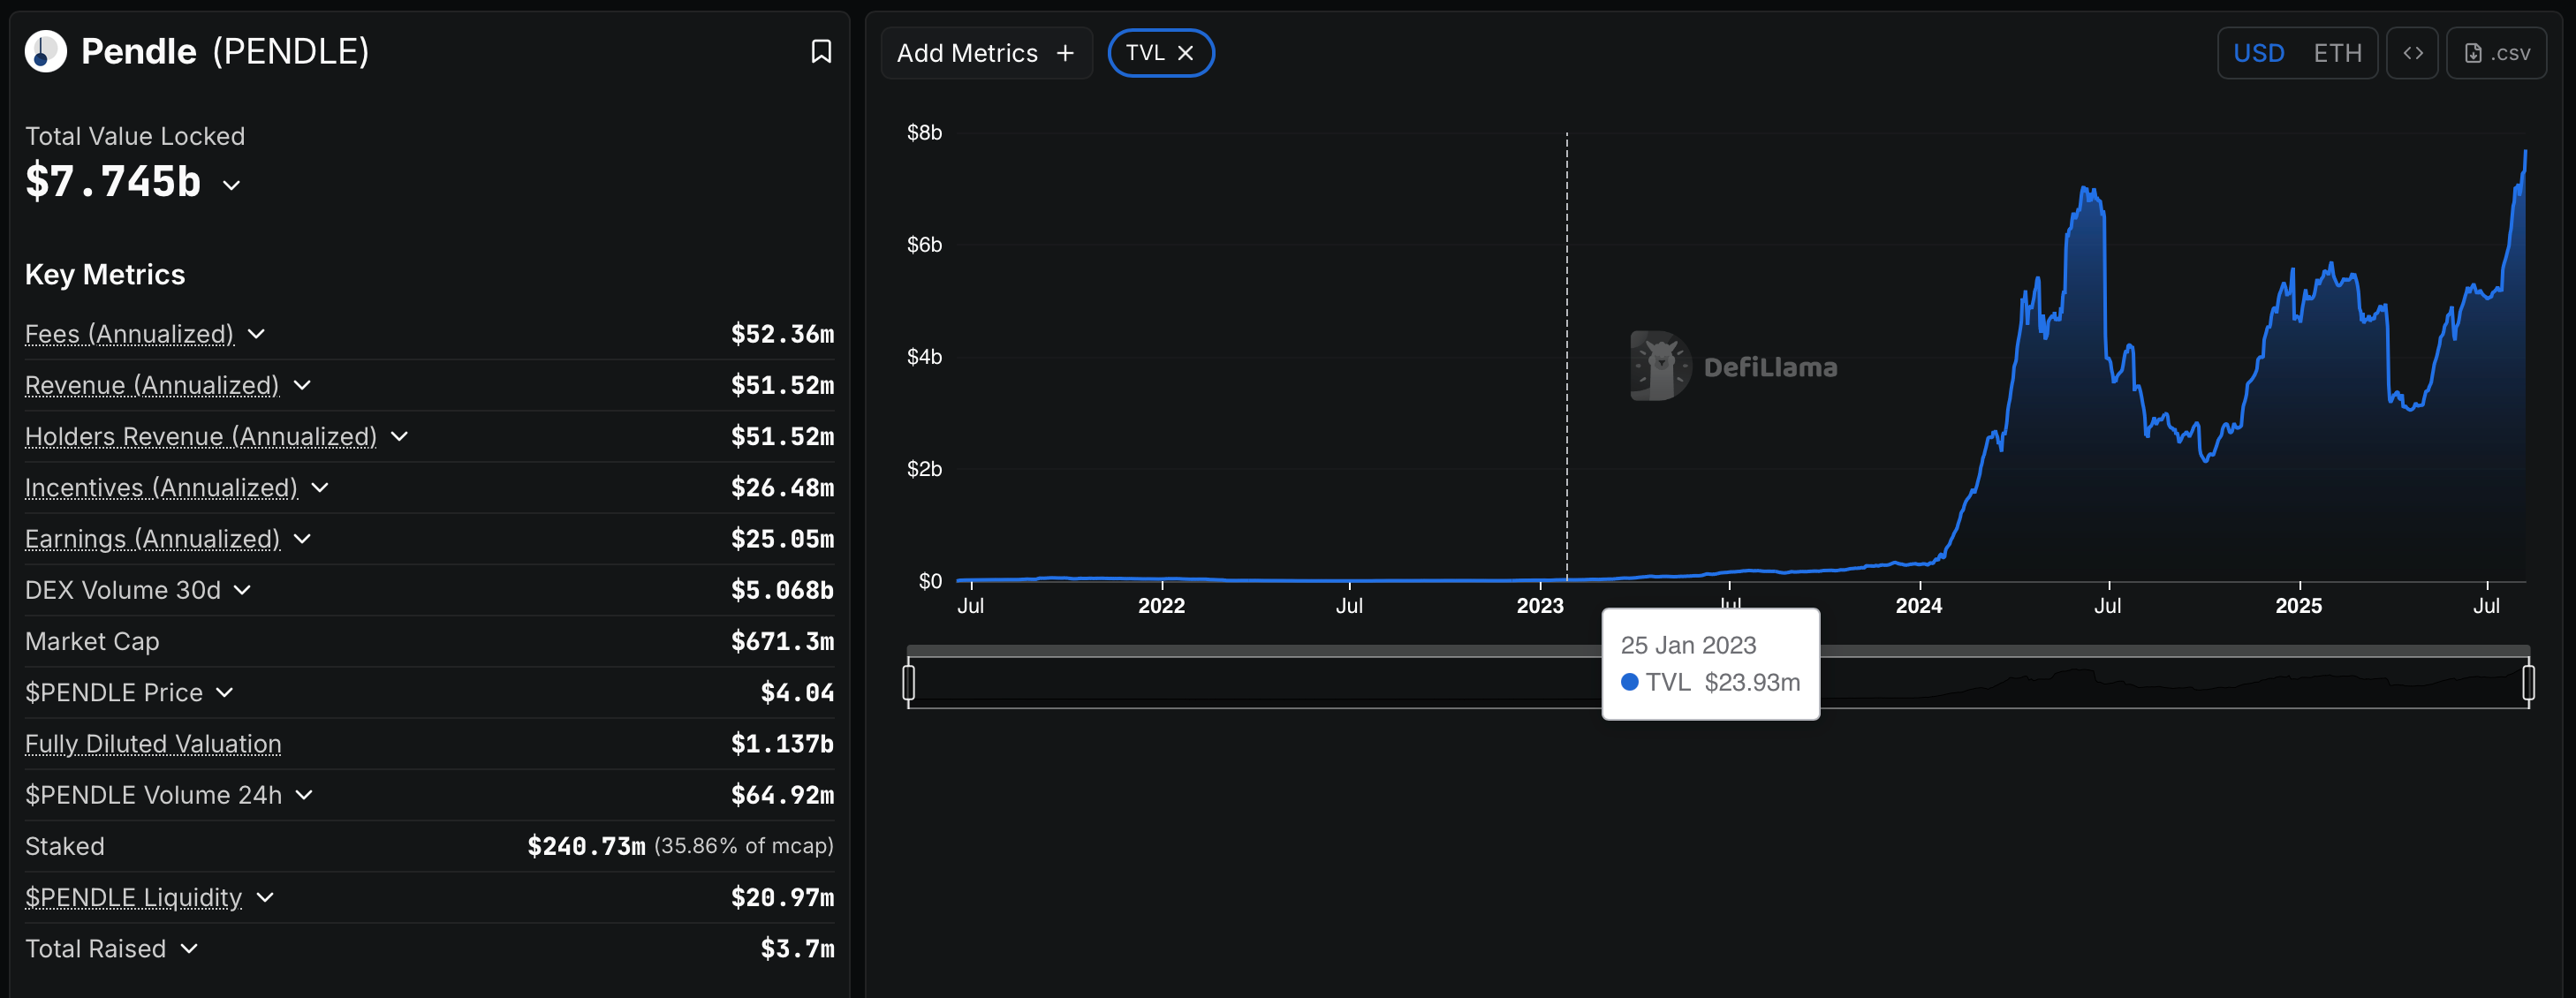Viewport: 2576px width, 998px height.
Task: Bookmark the Pendle protocol
Action: tap(820, 52)
